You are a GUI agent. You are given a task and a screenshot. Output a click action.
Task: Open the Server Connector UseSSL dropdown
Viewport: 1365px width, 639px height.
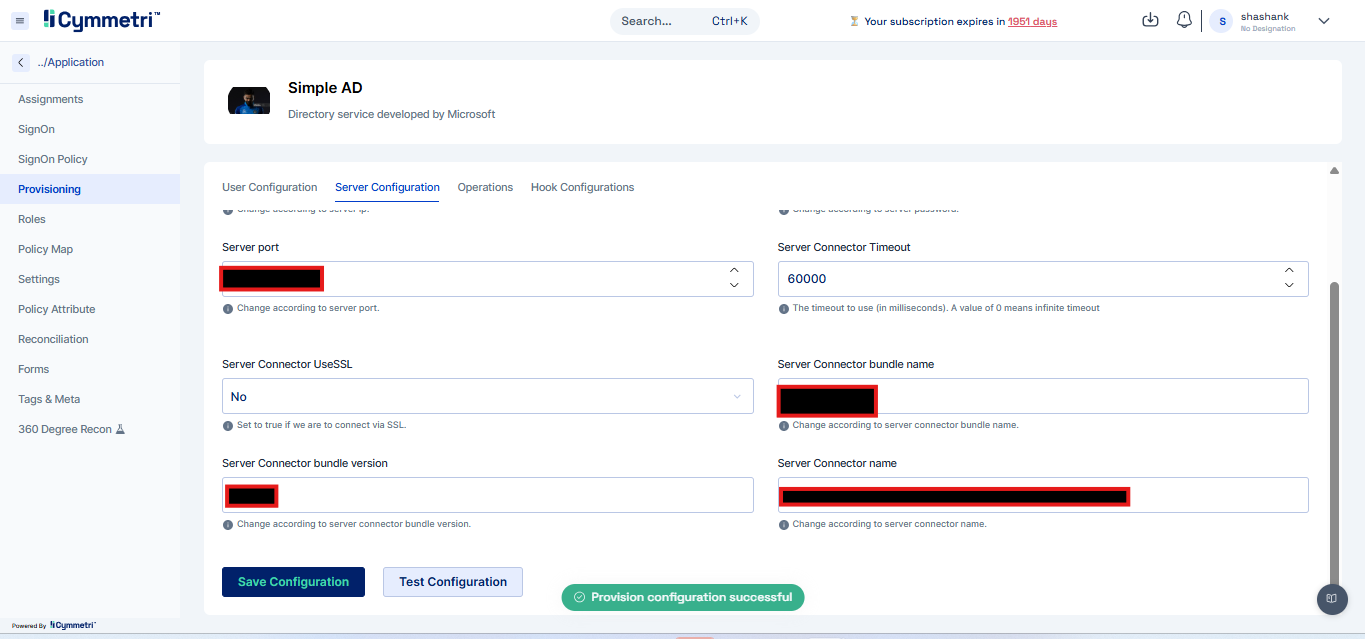[x=488, y=396]
